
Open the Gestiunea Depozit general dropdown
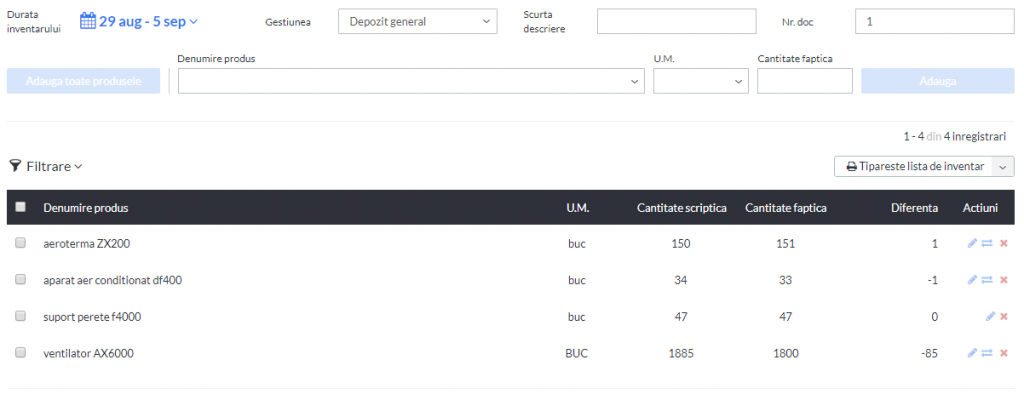coord(418,22)
